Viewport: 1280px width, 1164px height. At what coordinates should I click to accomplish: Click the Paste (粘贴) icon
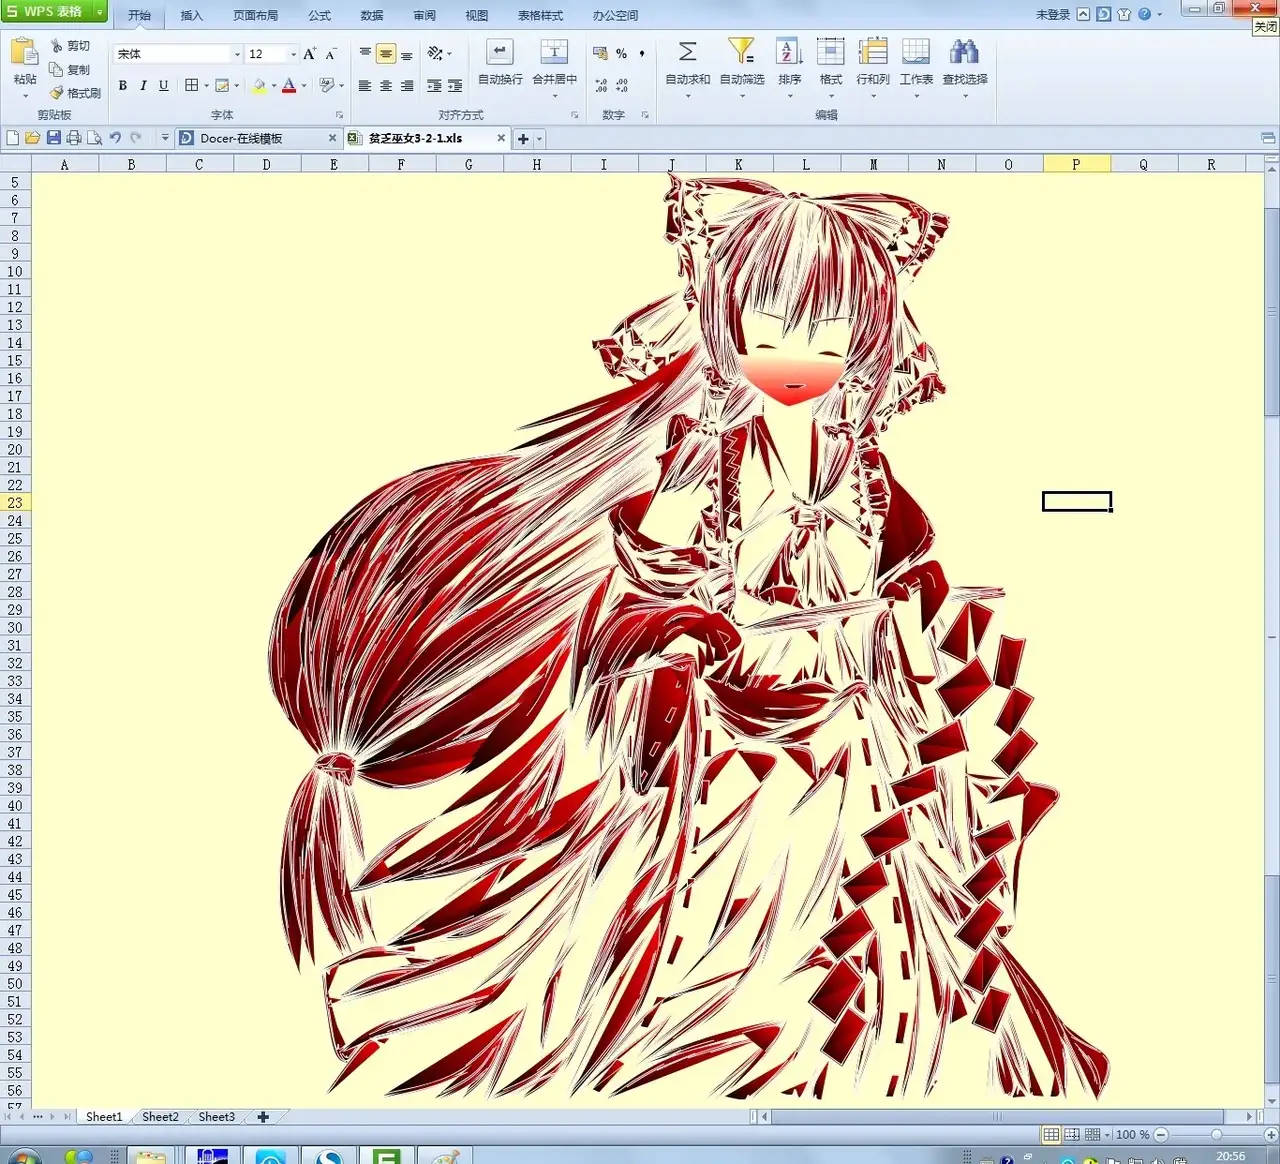tap(25, 53)
